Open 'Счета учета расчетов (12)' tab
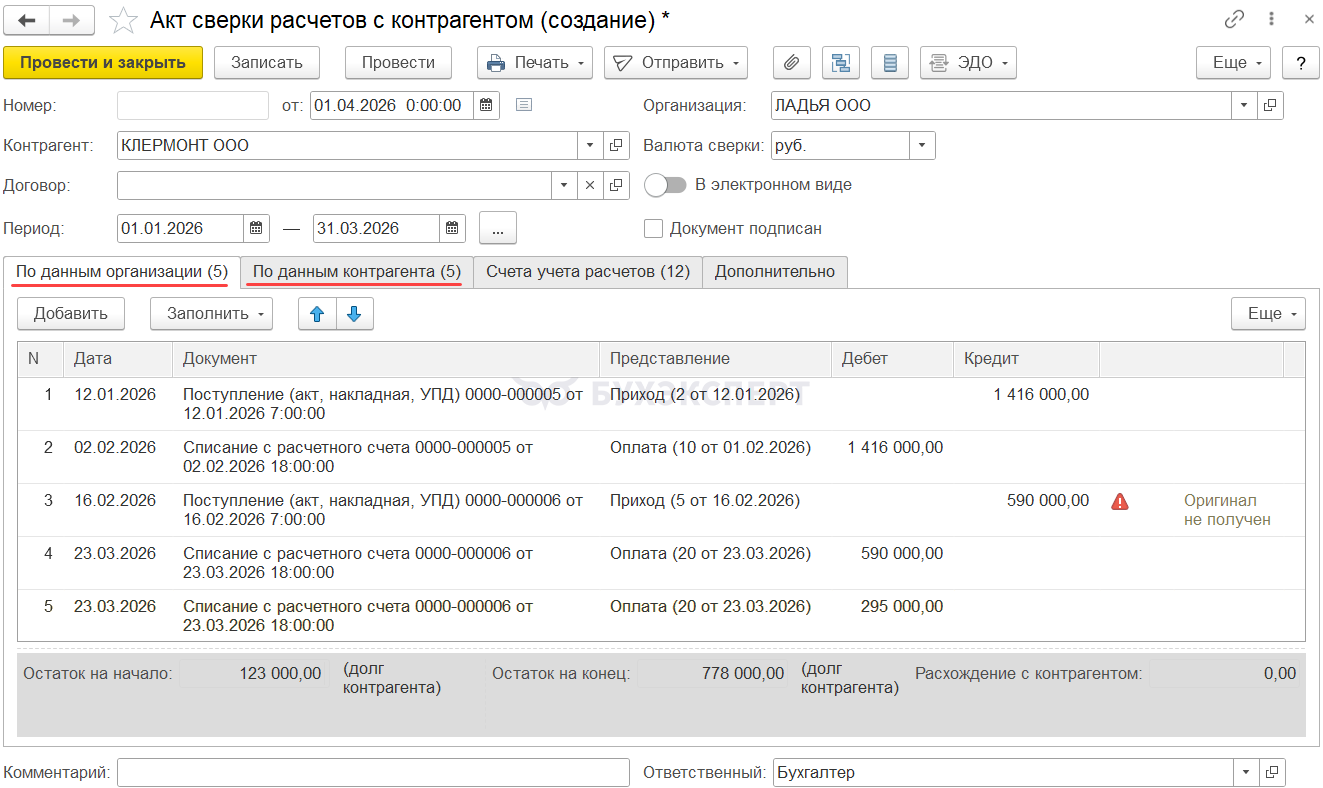Screen dimensions: 1323x788 (x=587, y=272)
